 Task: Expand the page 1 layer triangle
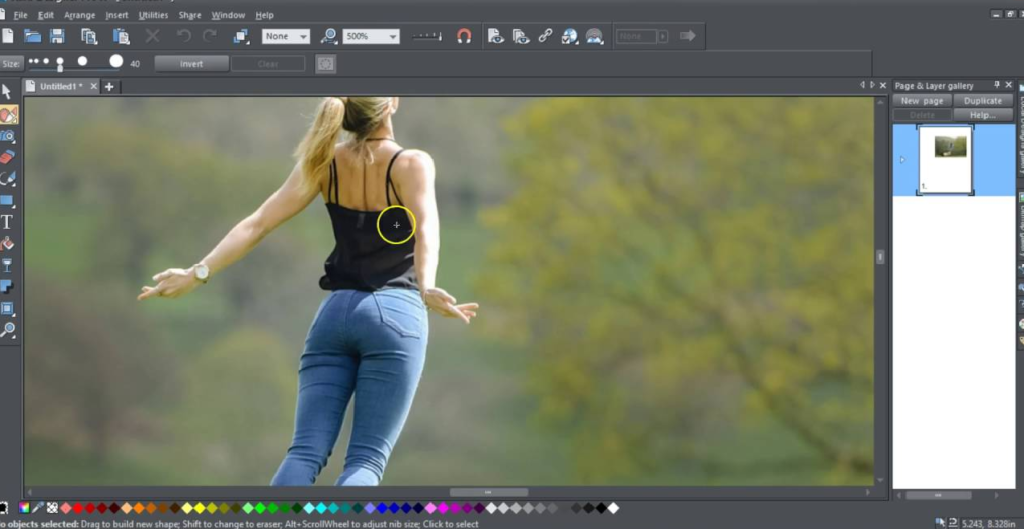(x=903, y=159)
